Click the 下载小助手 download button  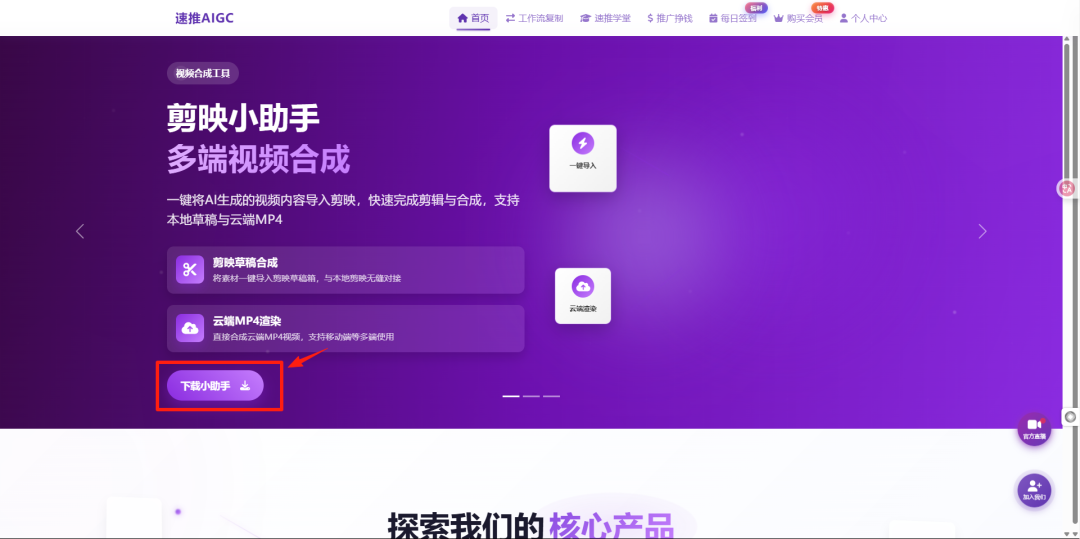215,385
